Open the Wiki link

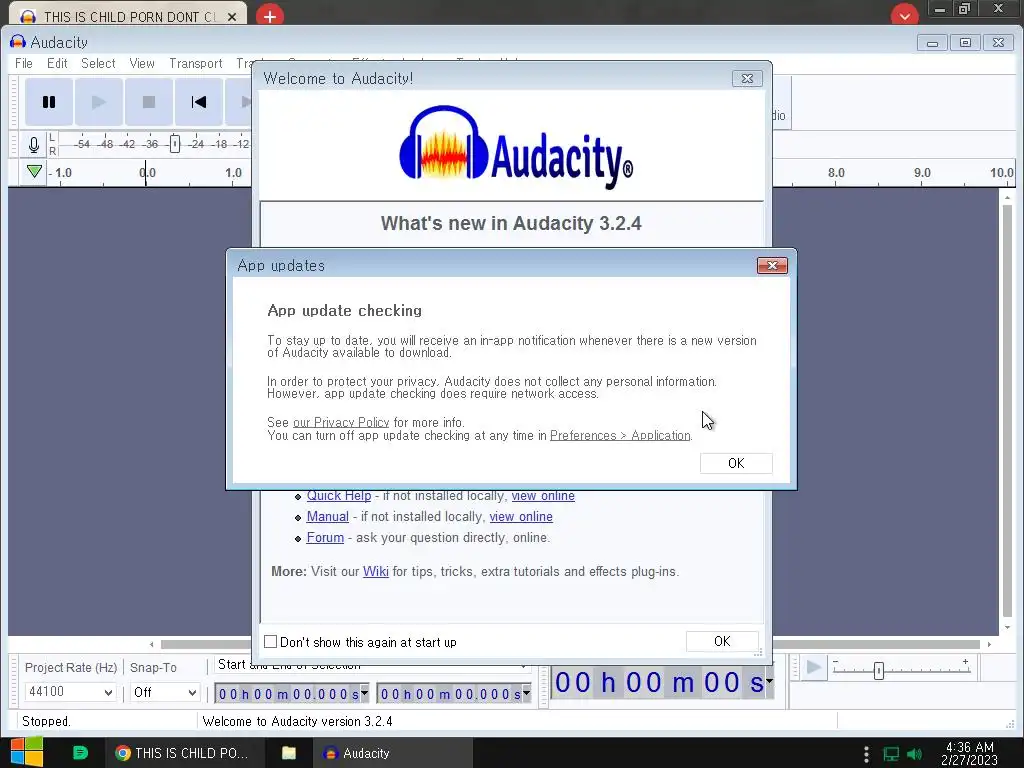tap(376, 571)
